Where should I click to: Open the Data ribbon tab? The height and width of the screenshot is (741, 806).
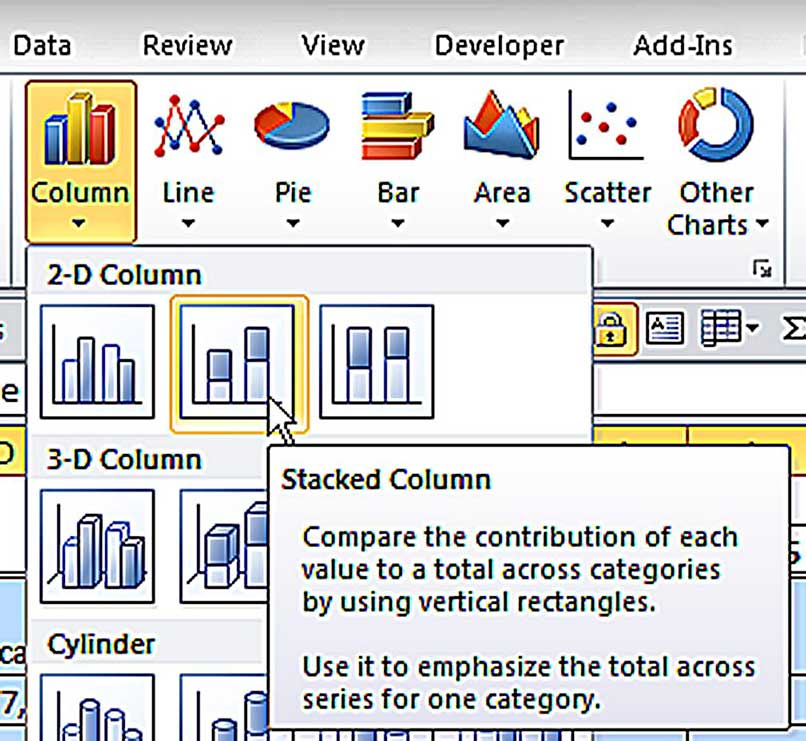point(42,45)
